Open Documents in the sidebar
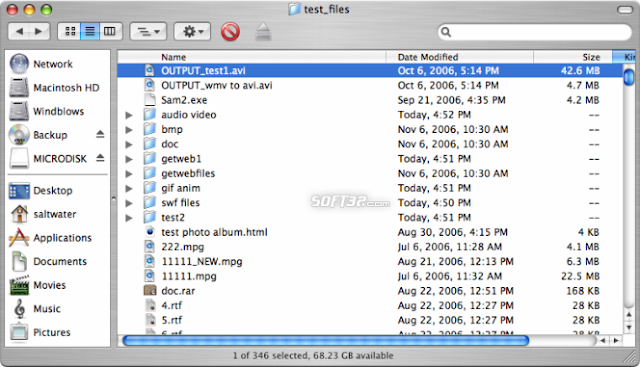The height and width of the screenshot is (367, 640). 48,262
